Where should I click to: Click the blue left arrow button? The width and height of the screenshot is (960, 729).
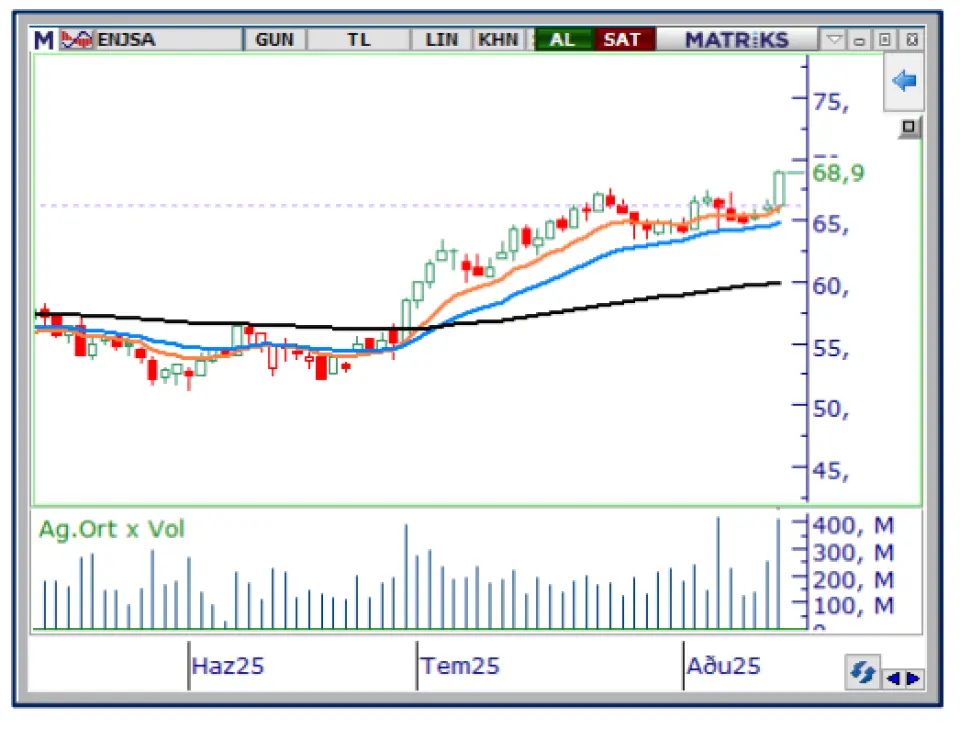tap(904, 81)
